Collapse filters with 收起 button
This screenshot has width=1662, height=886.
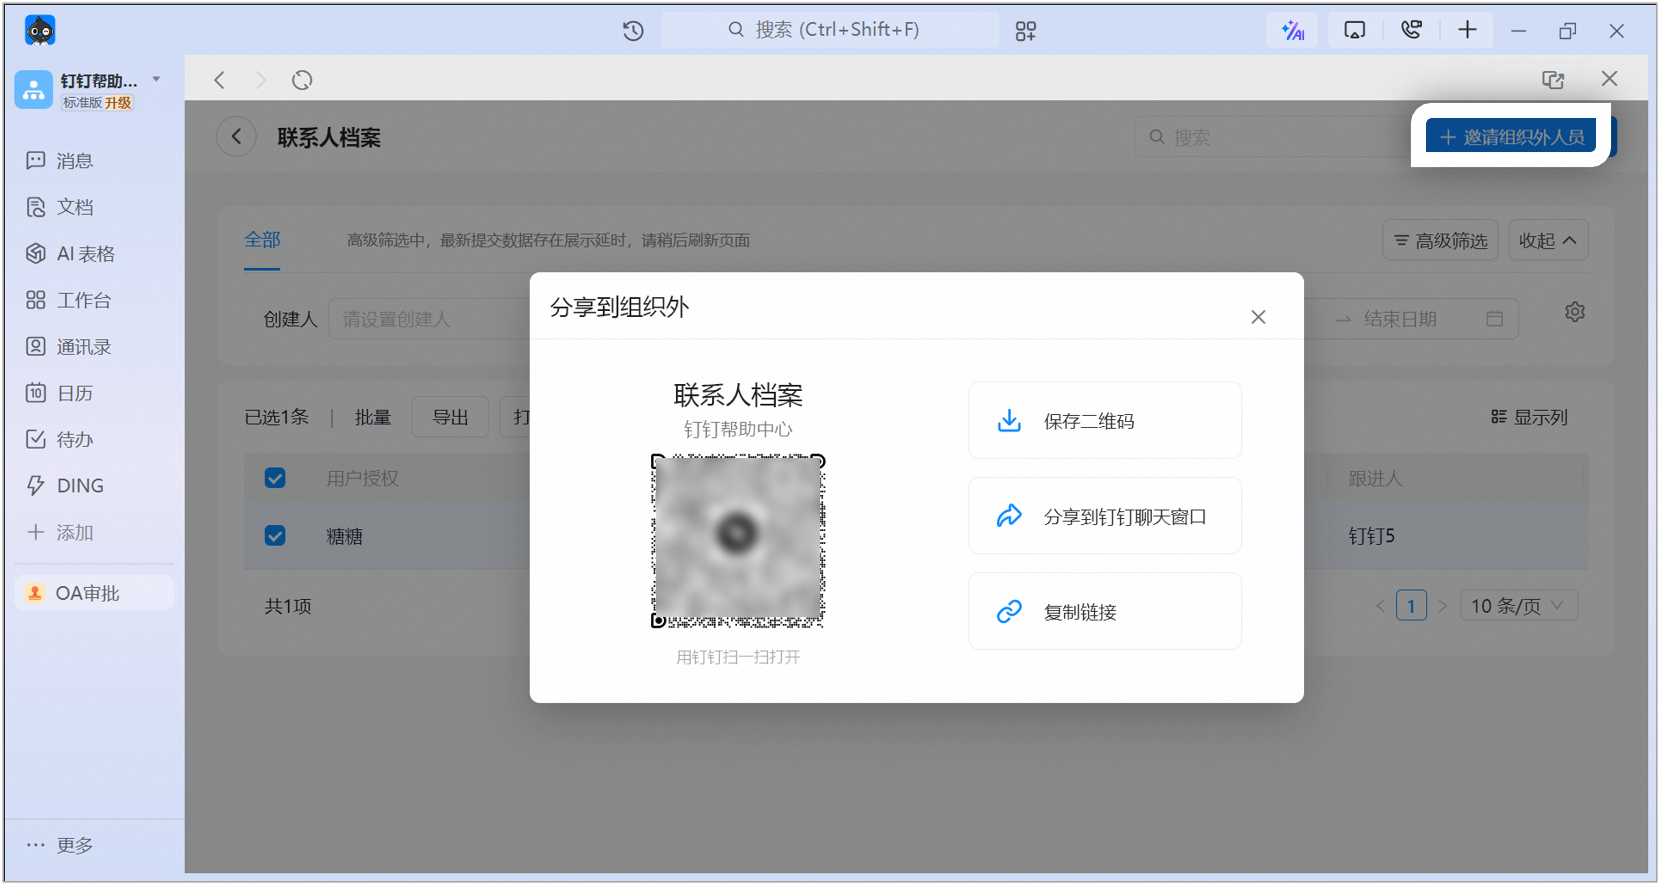(1548, 240)
